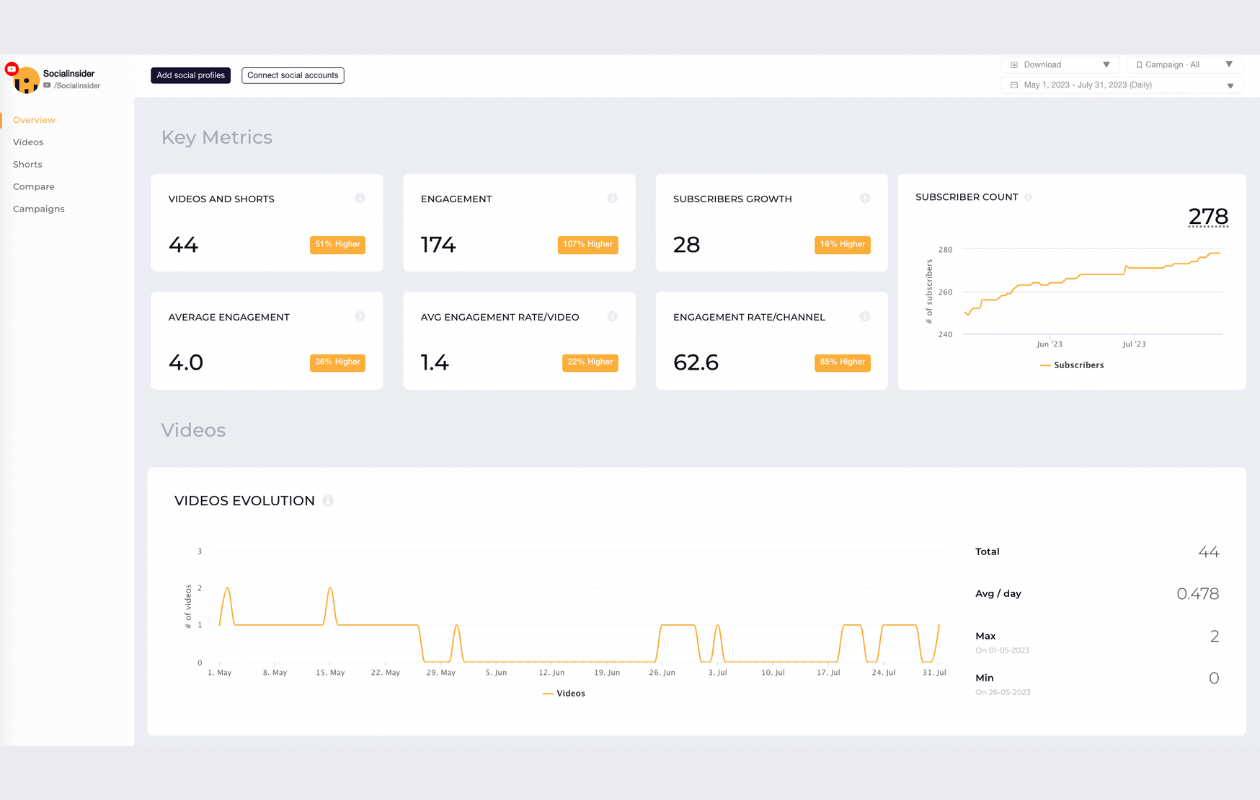Screen dimensions: 1260x800
Task: Go to the Overview section
Action: [34, 120]
